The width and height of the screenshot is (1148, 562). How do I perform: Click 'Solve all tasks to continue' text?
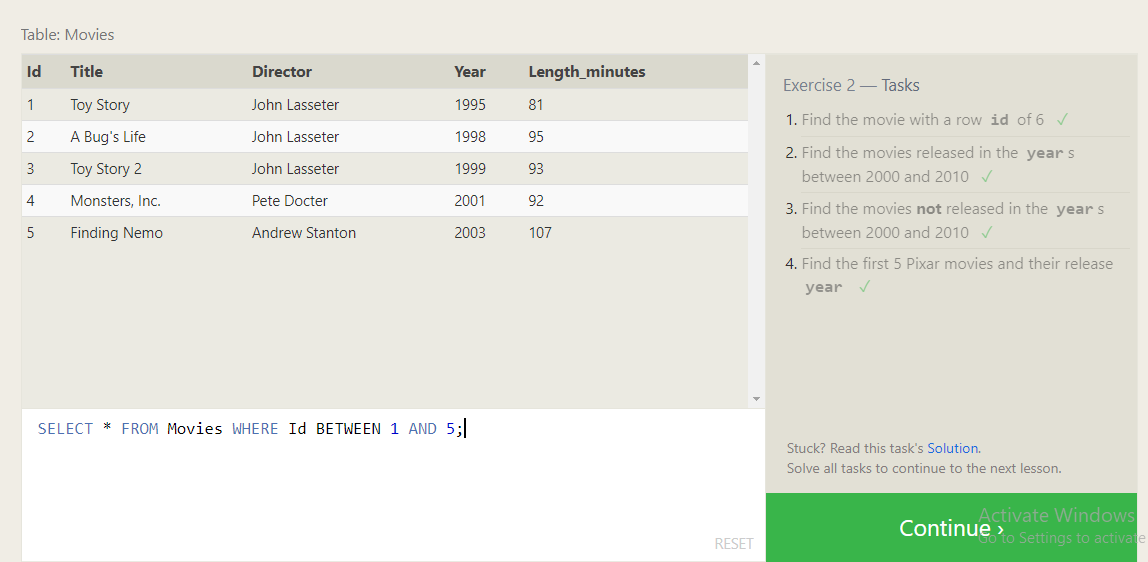(924, 468)
